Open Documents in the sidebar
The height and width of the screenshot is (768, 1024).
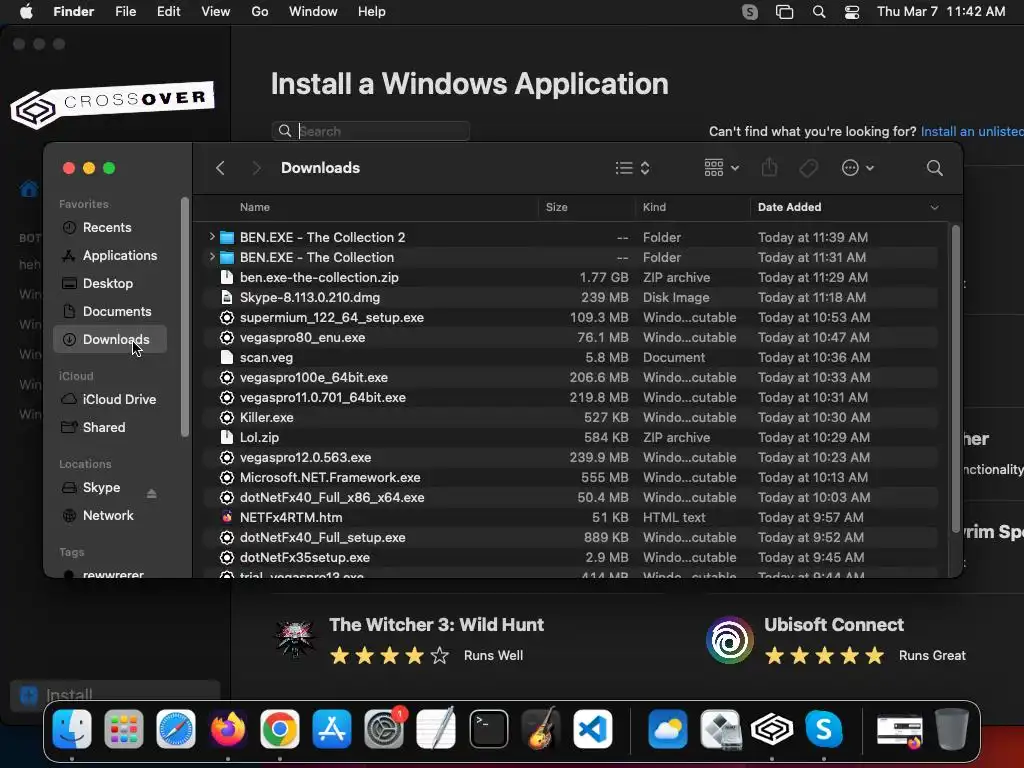coord(110,312)
